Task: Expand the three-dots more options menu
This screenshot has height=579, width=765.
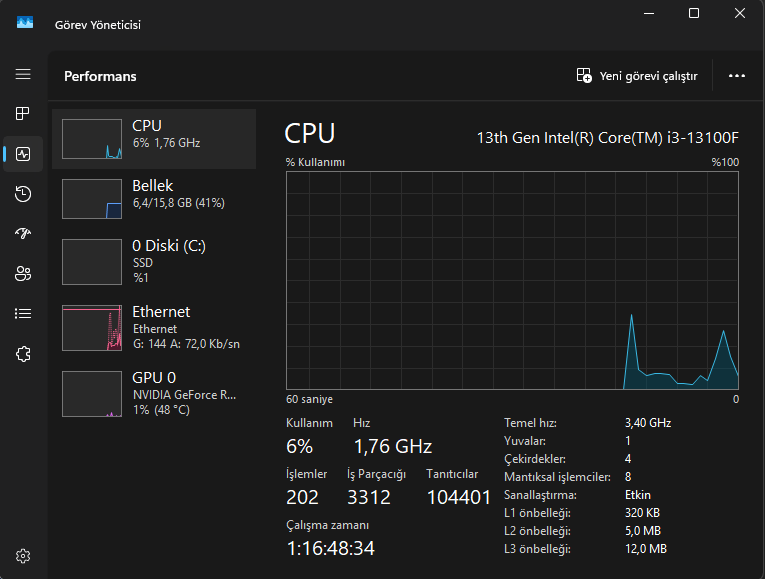Action: [x=737, y=76]
